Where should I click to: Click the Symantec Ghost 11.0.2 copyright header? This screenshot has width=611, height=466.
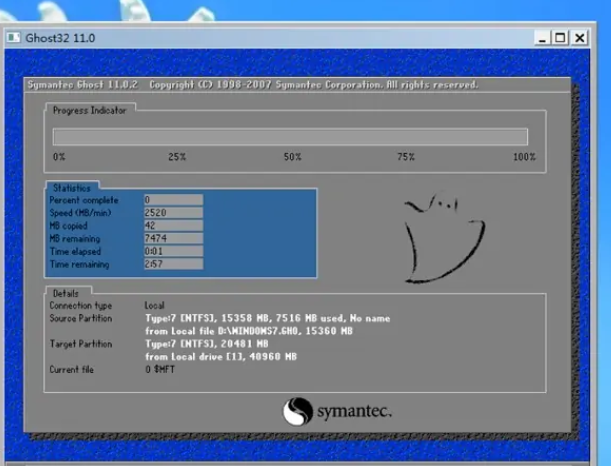[x=253, y=85]
